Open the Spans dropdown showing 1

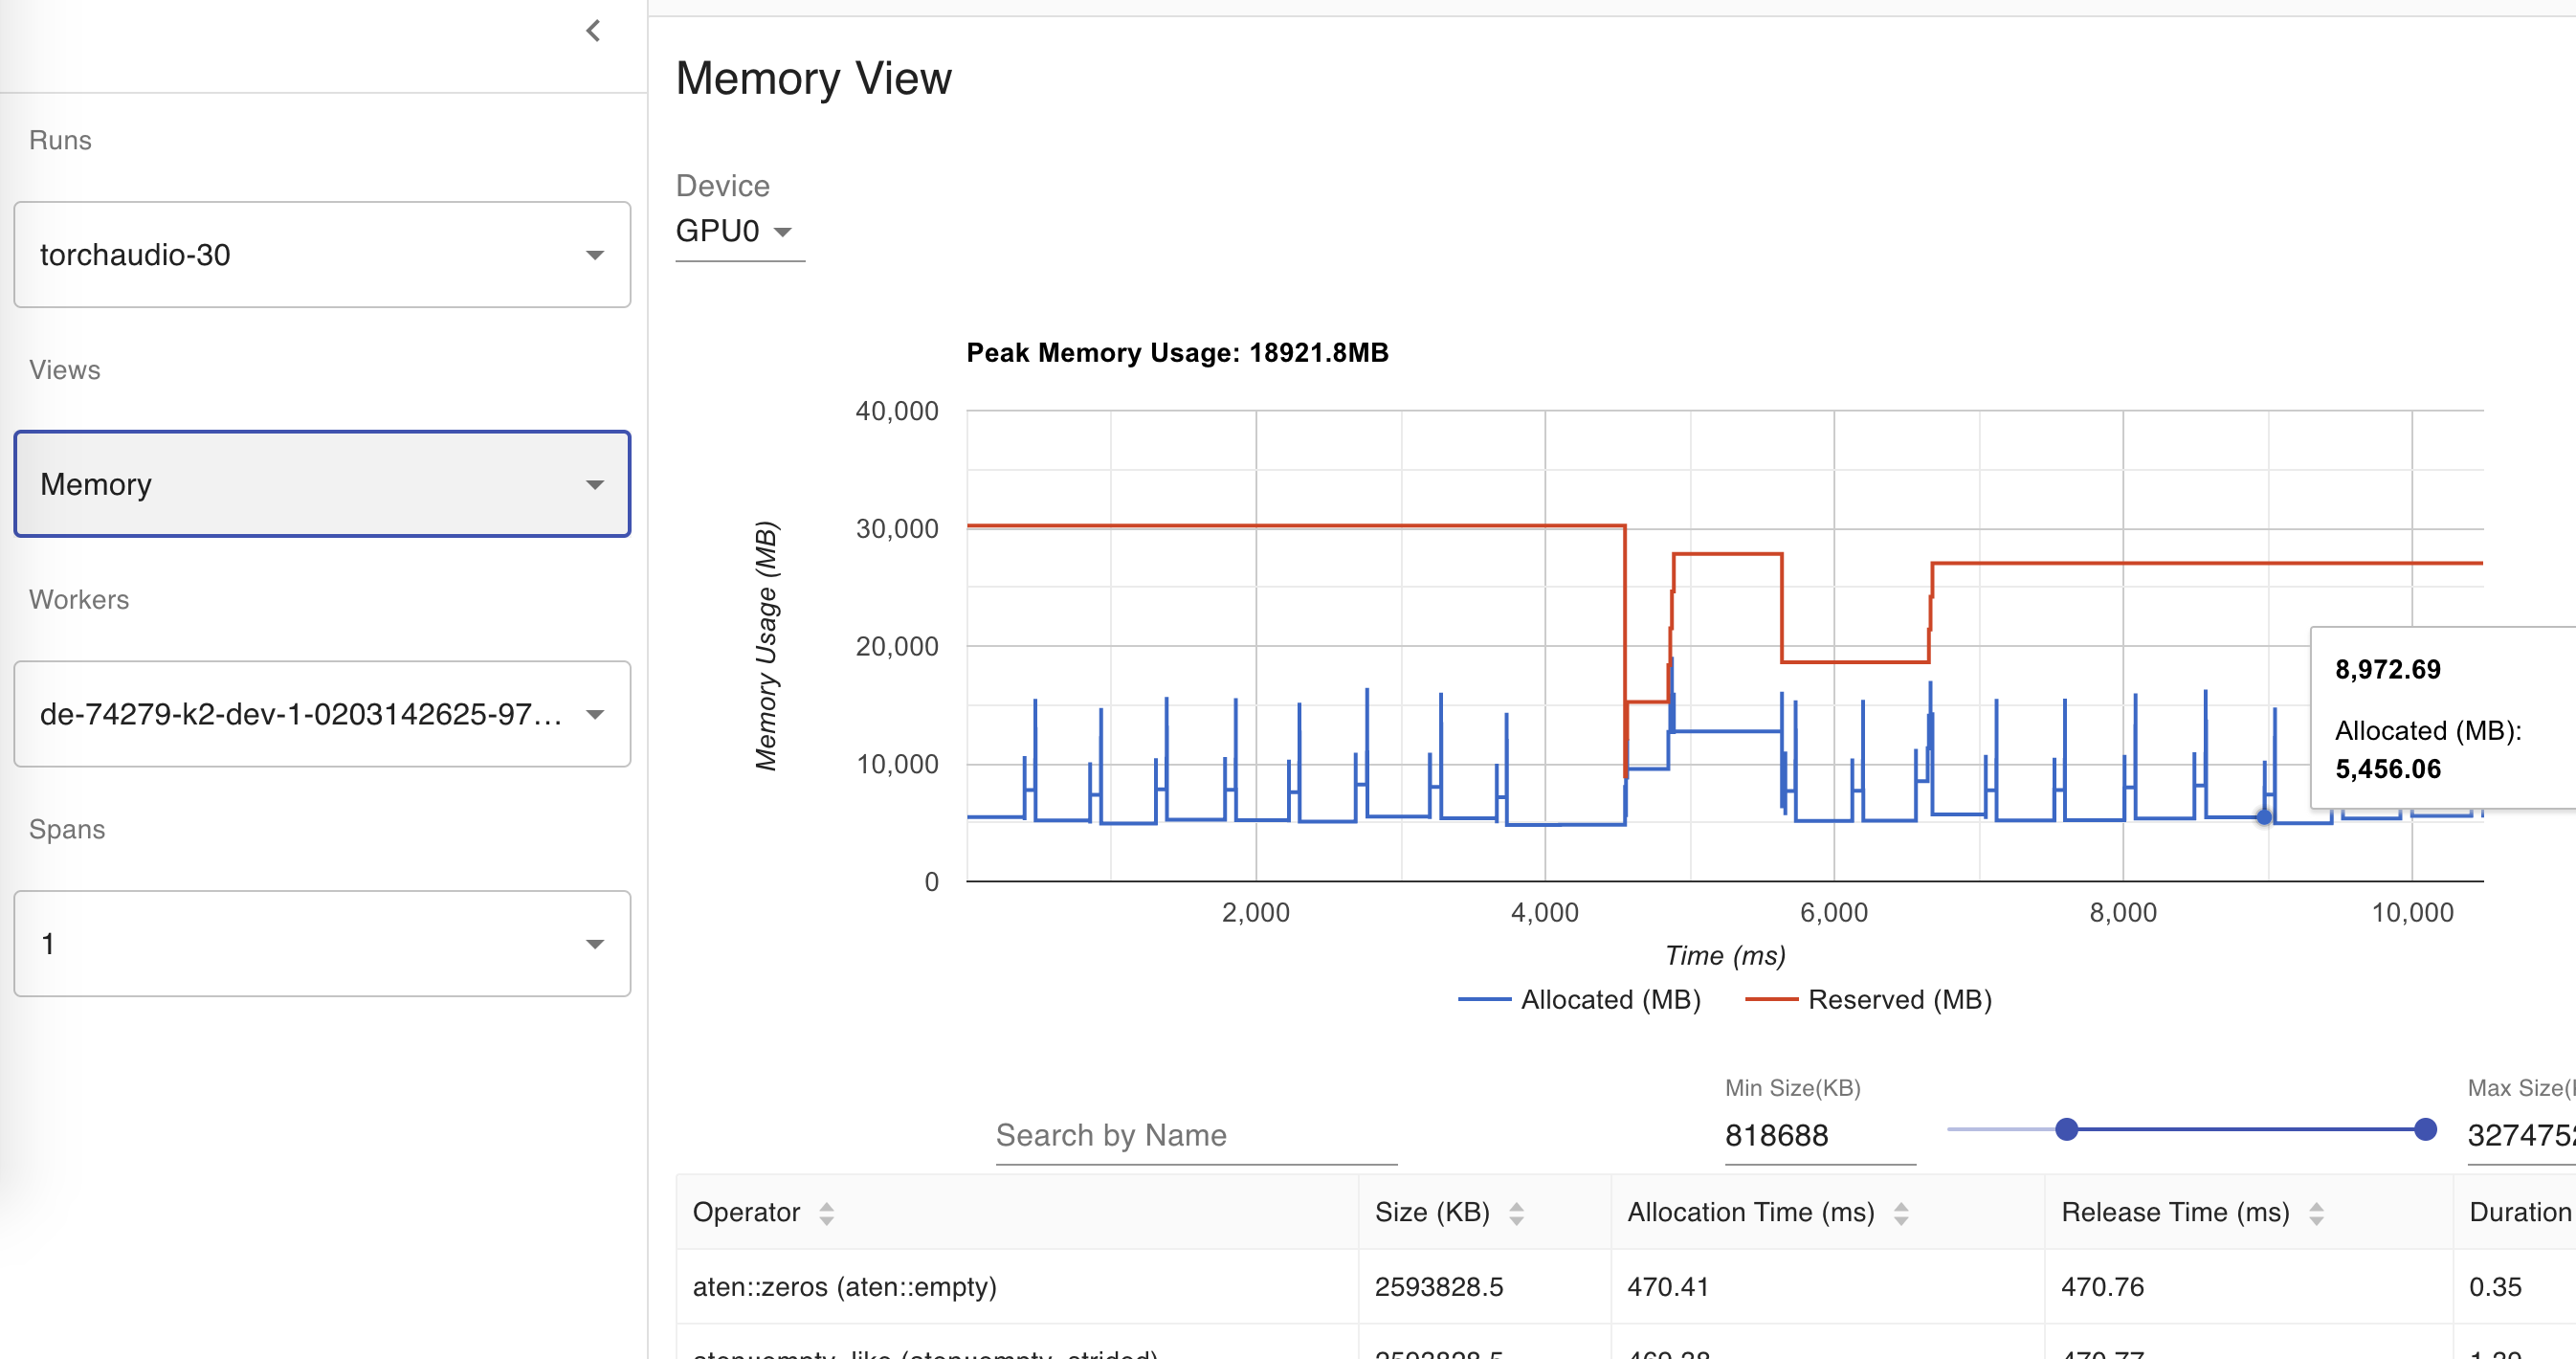tap(322, 943)
